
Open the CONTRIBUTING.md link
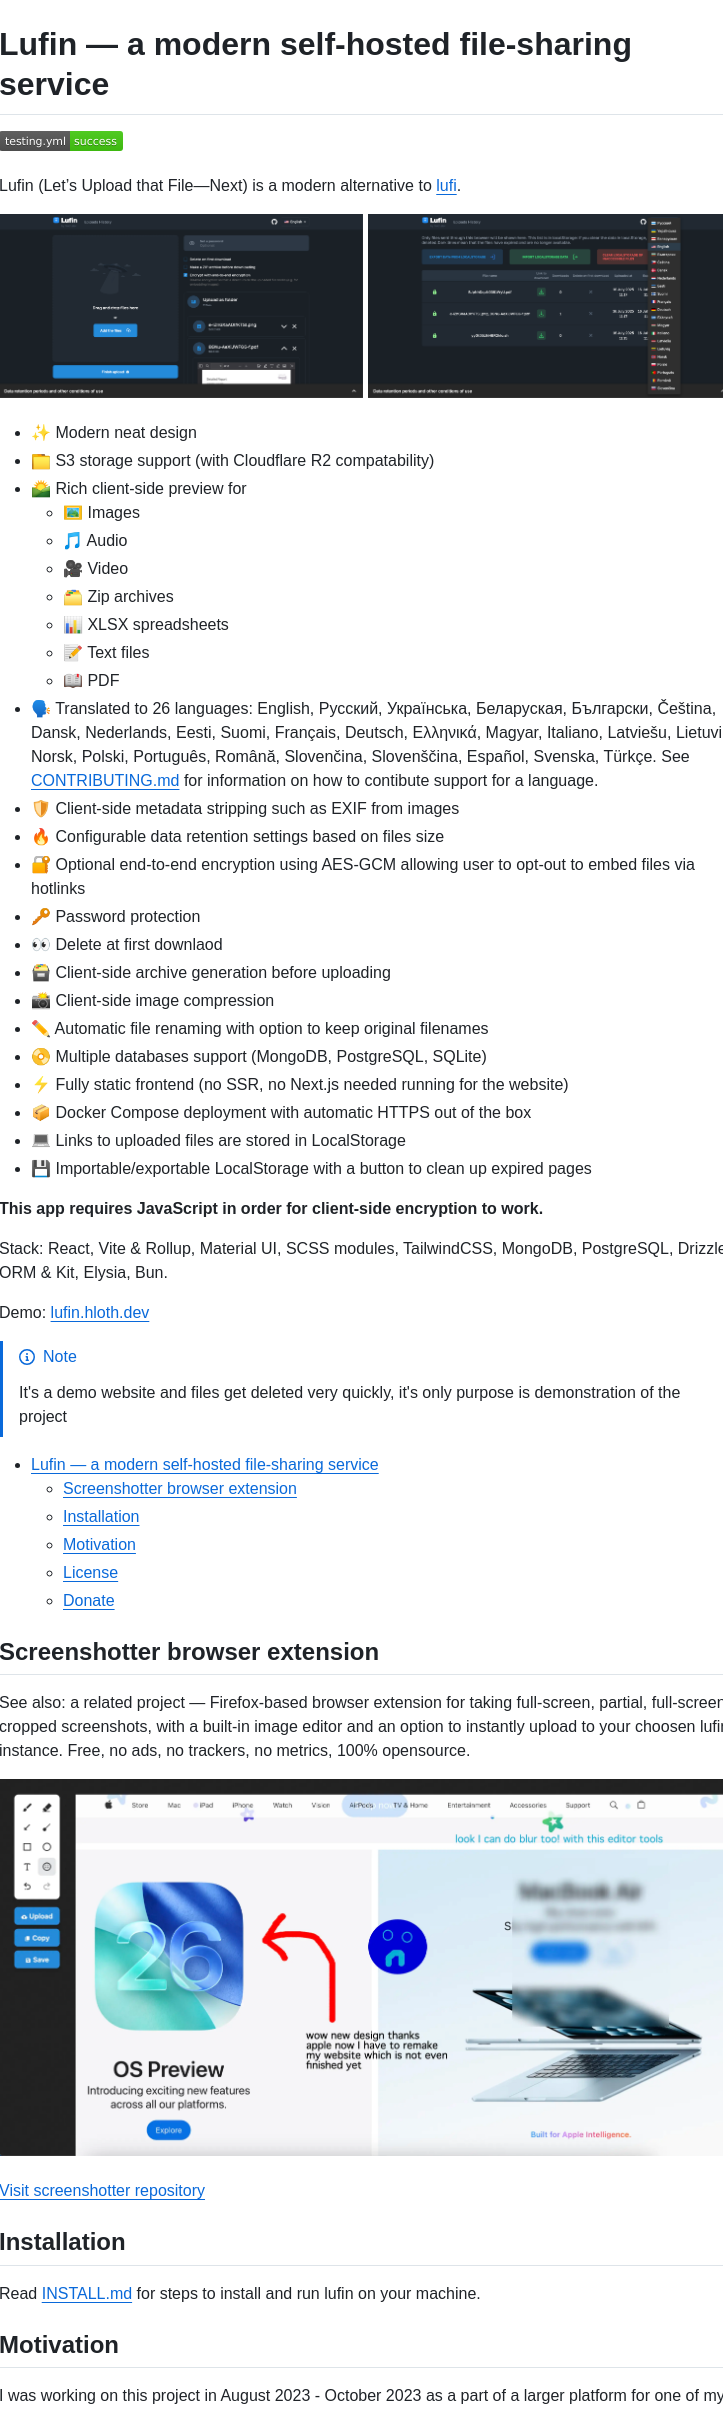(x=105, y=780)
